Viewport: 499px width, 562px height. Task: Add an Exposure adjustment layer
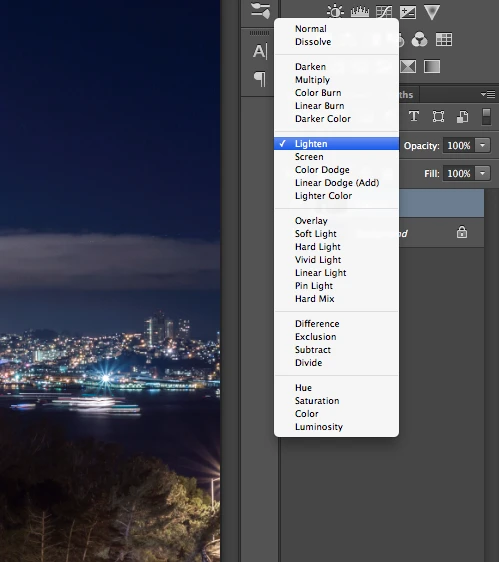pos(408,12)
